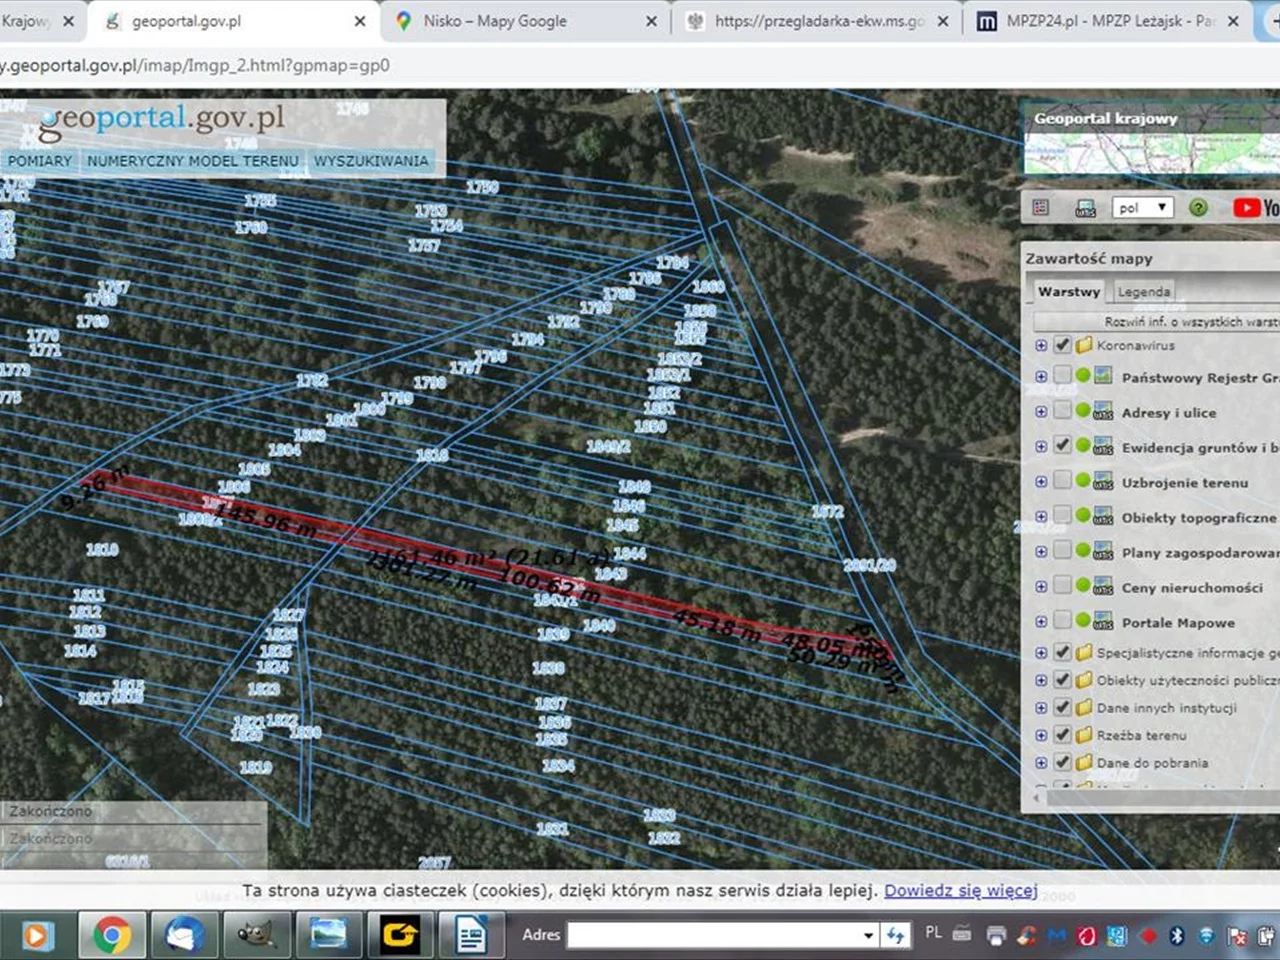Click the list view icon in toolbar
The width and height of the screenshot is (1280, 960).
point(1040,207)
